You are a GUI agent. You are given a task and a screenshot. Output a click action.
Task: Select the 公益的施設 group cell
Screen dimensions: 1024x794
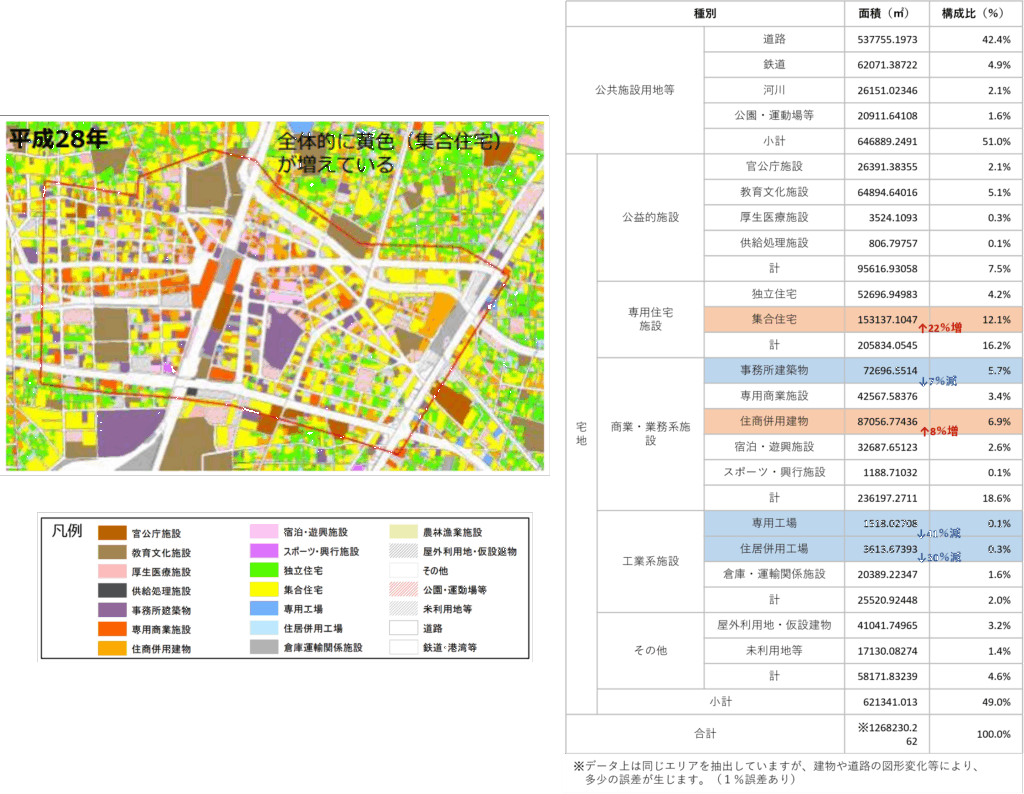tap(650, 217)
